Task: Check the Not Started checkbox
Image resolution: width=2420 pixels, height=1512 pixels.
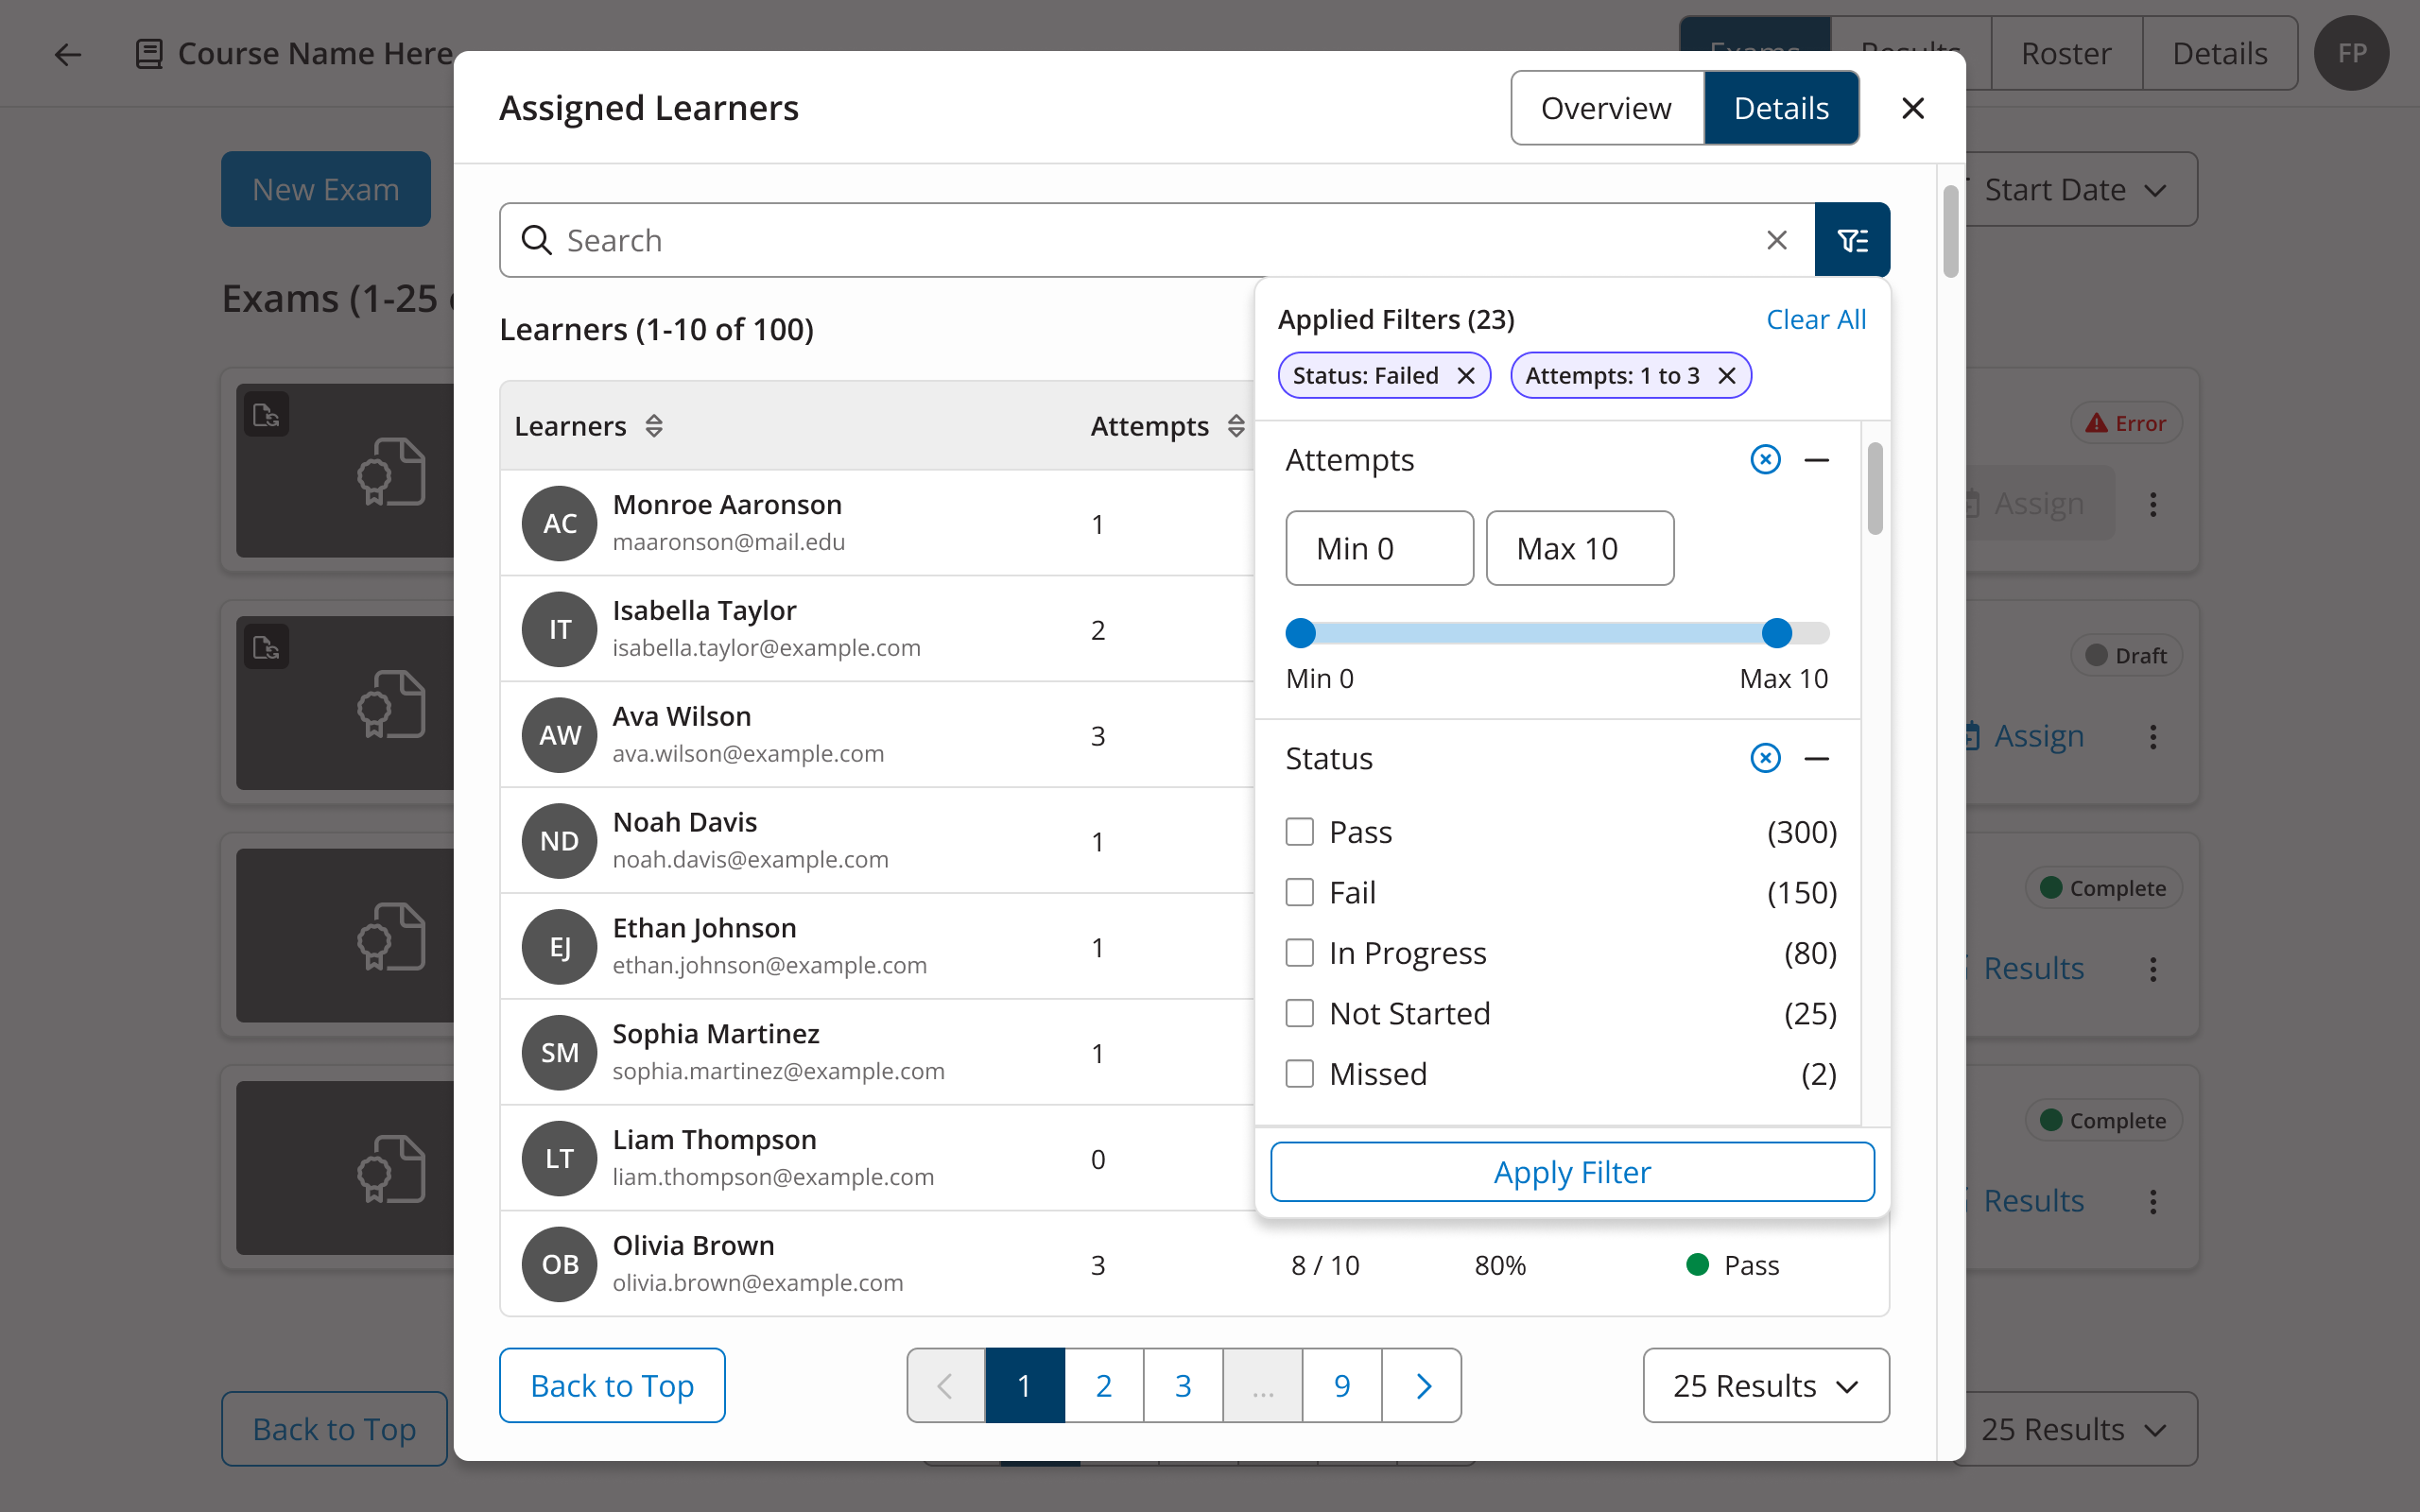Action: click(1299, 1013)
